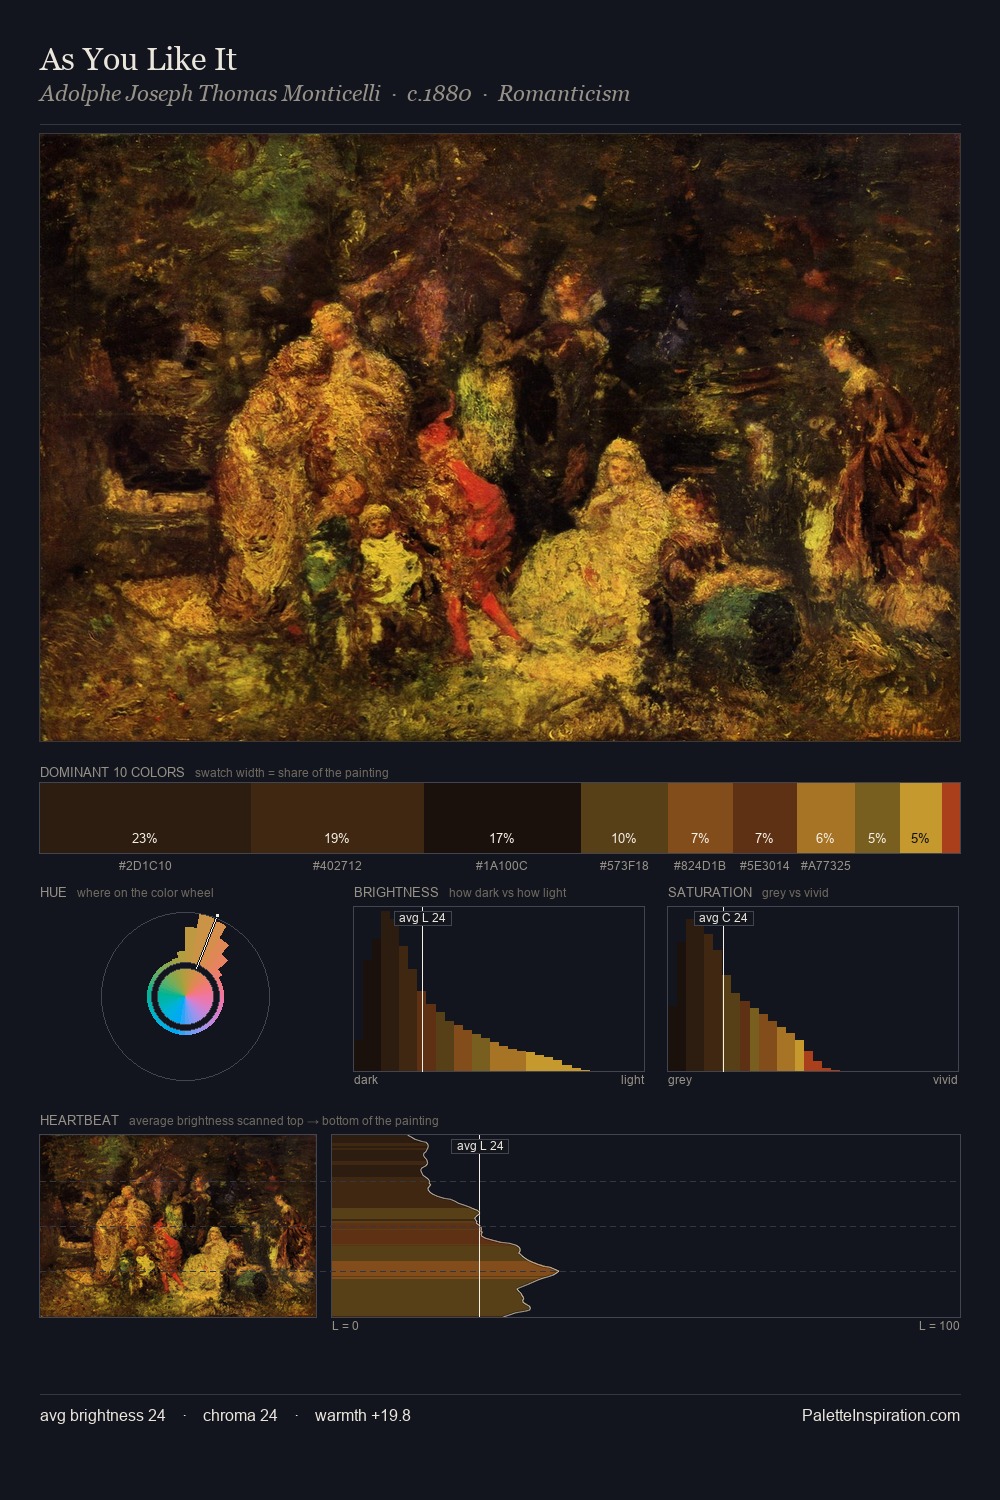Click hex code #2D1C10
Viewport: 1000px width, 1500px height.
click(145, 866)
